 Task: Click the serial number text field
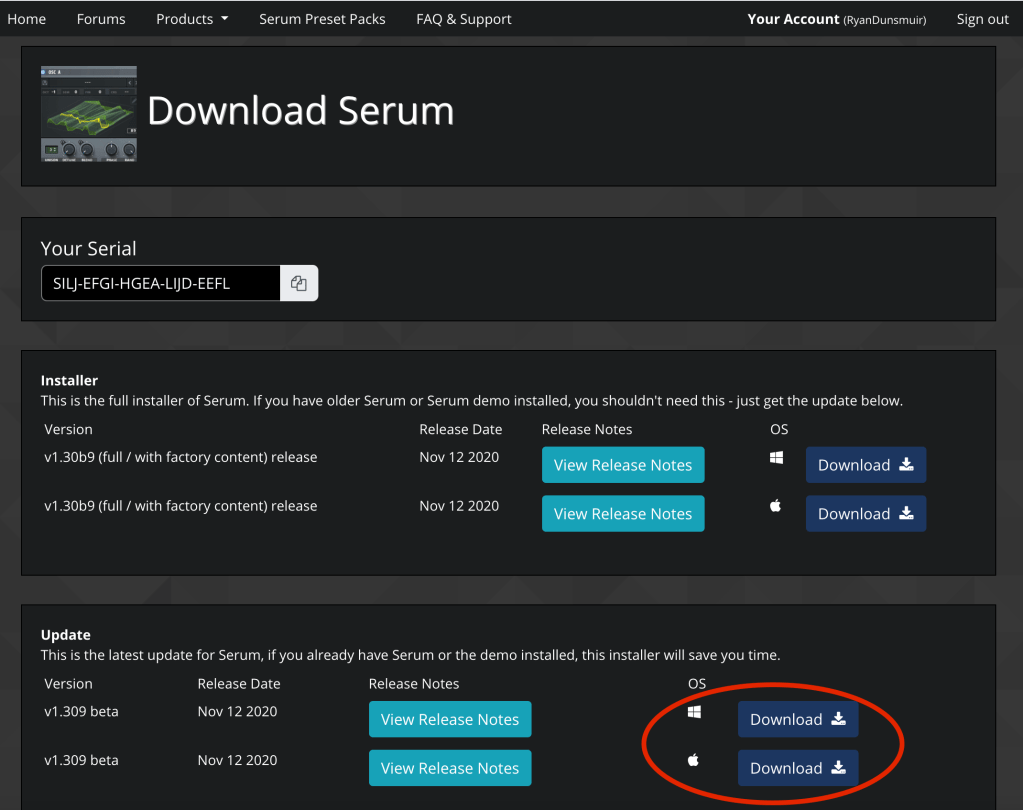(x=160, y=284)
